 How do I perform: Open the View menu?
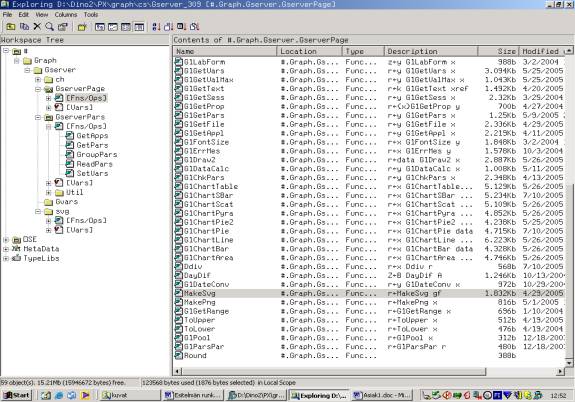(42, 15)
